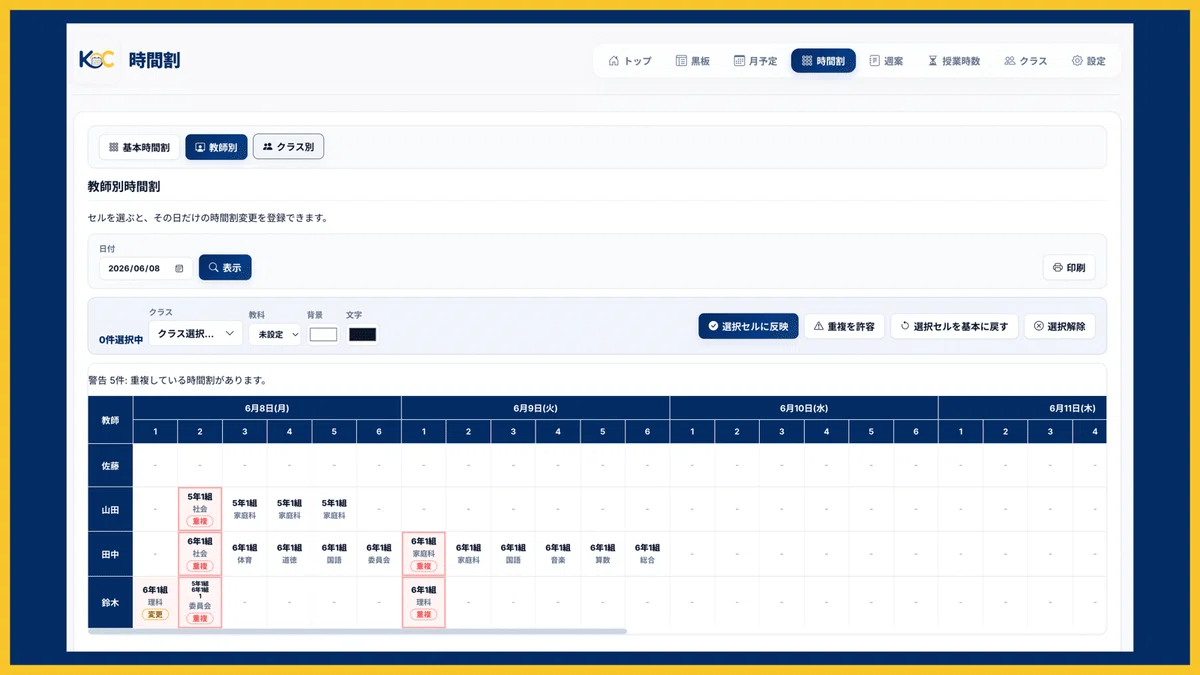Image resolution: width=1200 pixels, height=675 pixels.
Task: Click 選択セルを基本に戻す button
Action: [954, 326]
